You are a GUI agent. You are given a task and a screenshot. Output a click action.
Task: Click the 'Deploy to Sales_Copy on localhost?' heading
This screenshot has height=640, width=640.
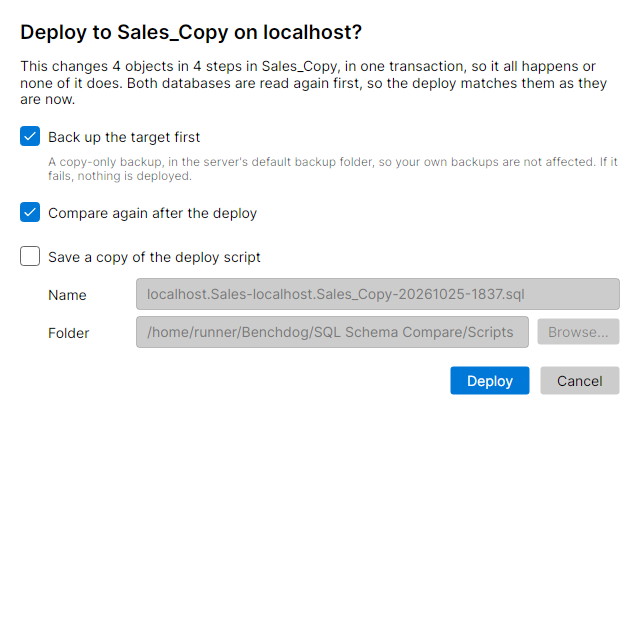[x=191, y=33]
